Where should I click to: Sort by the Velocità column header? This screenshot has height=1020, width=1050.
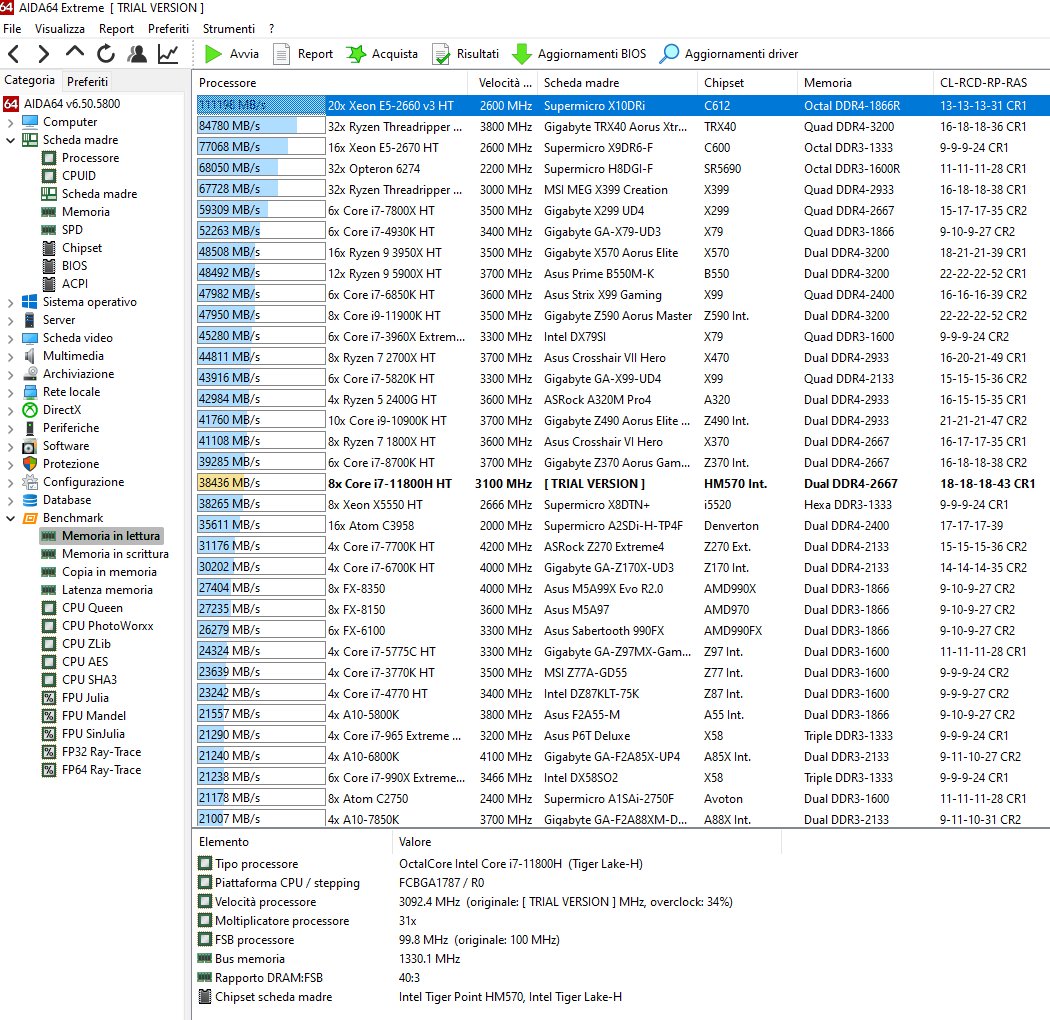[x=502, y=82]
